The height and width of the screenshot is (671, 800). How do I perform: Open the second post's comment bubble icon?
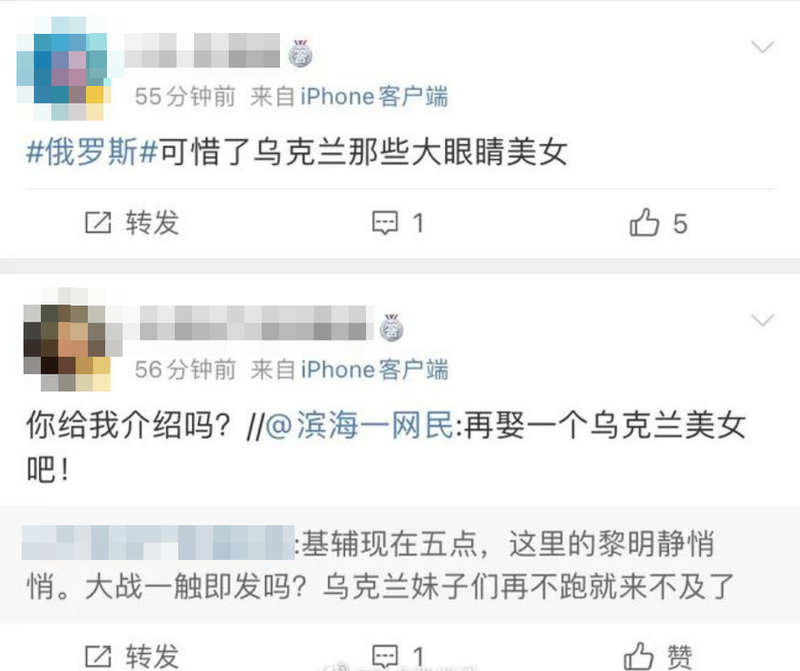tap(385, 657)
